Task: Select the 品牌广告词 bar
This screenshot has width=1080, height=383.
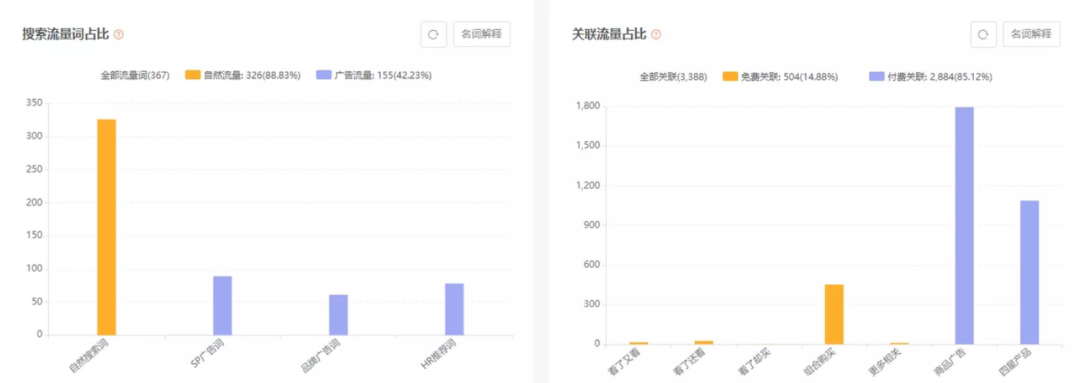Action: pos(338,315)
